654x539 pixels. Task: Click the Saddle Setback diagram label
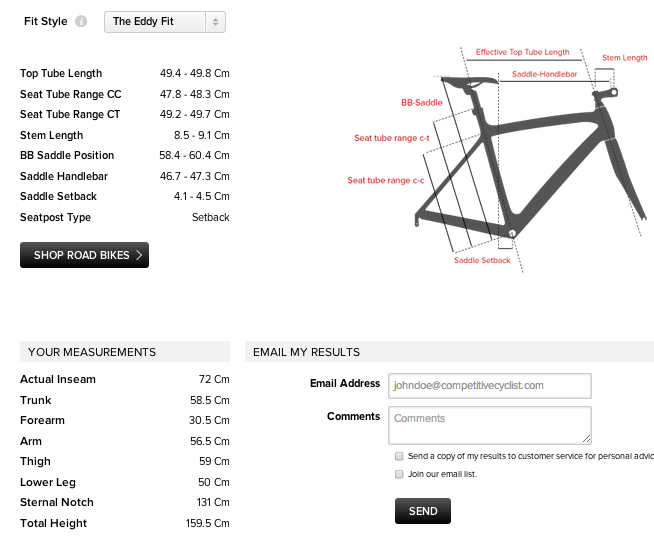click(482, 260)
